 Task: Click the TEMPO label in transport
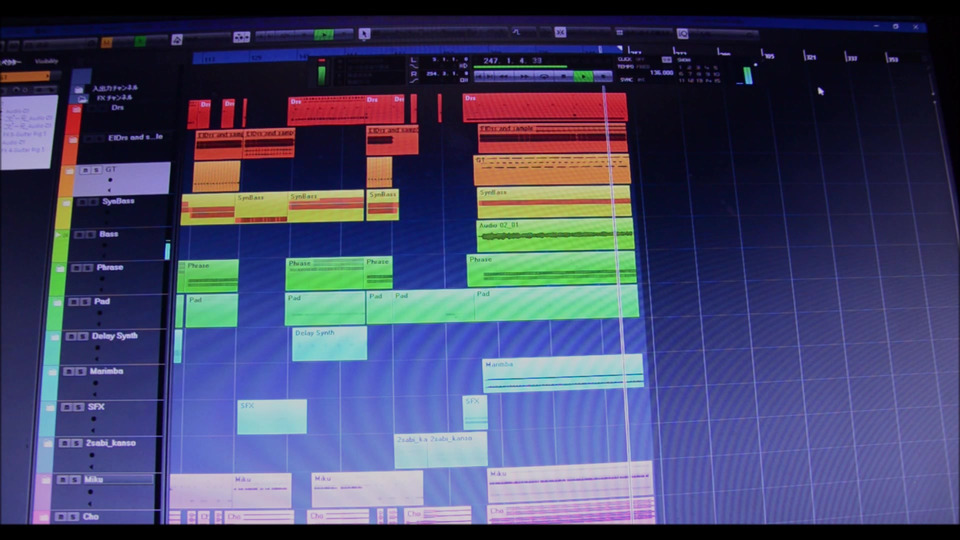click(x=625, y=66)
